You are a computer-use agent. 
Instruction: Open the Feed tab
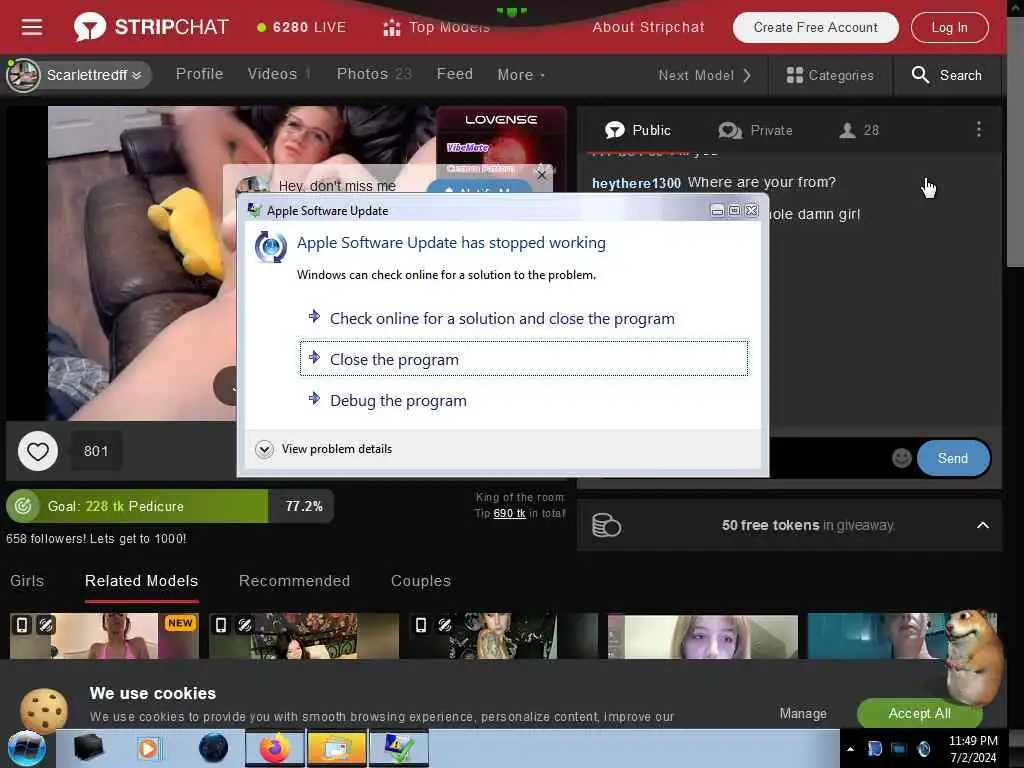click(x=455, y=74)
